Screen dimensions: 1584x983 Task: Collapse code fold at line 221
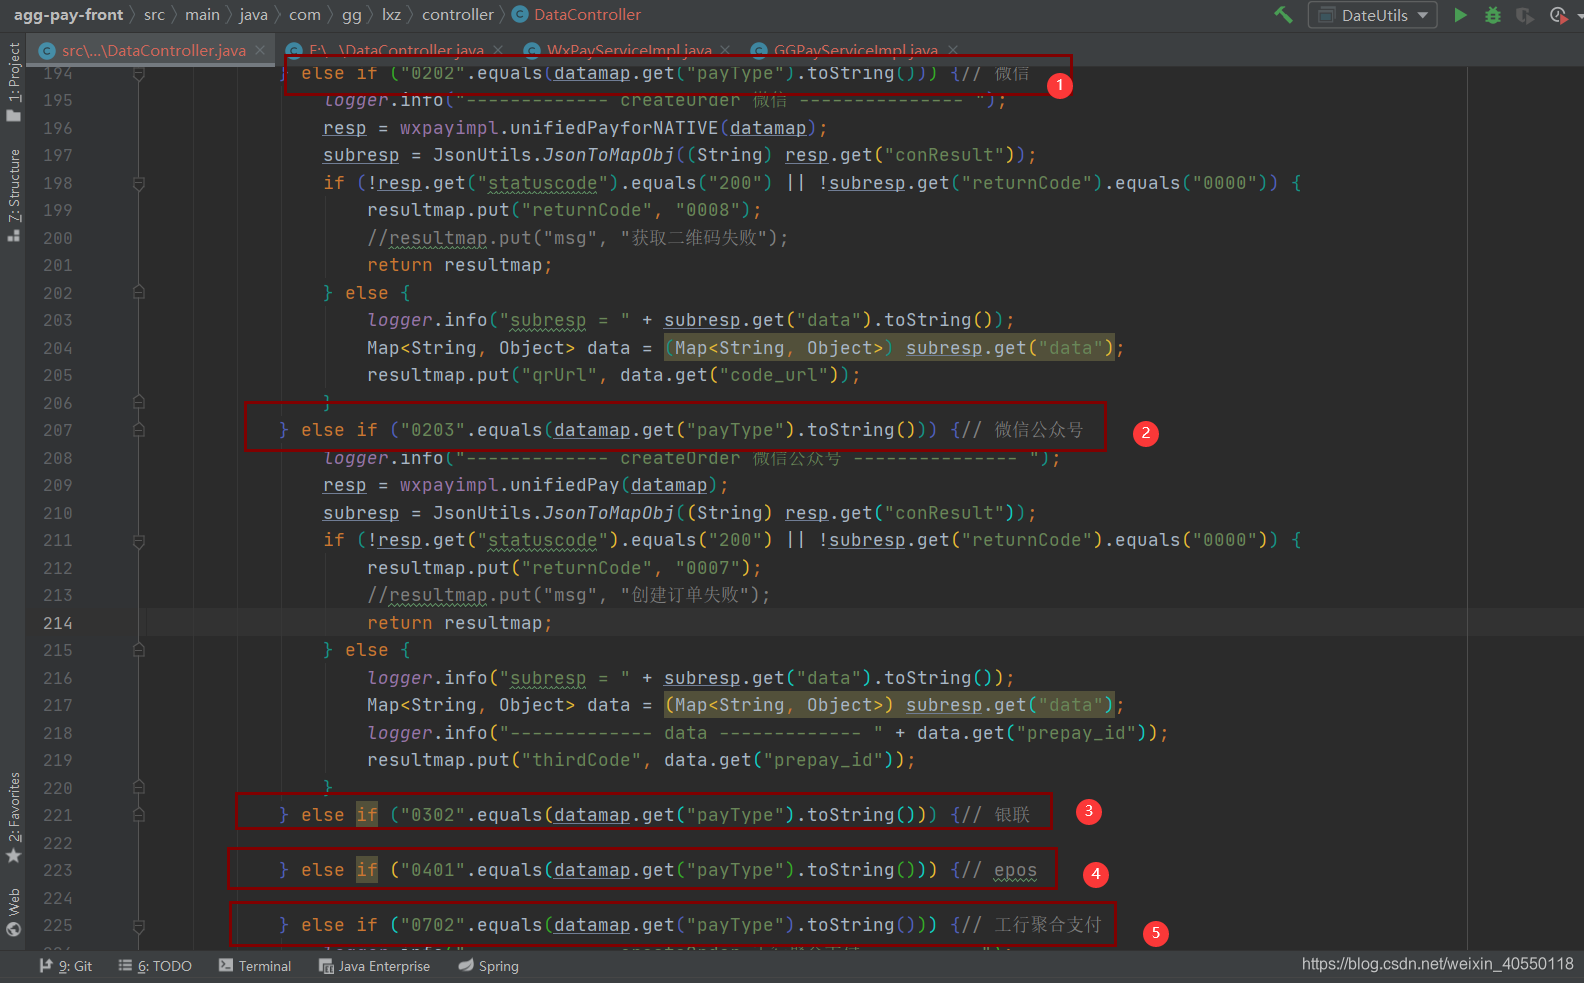click(x=139, y=815)
